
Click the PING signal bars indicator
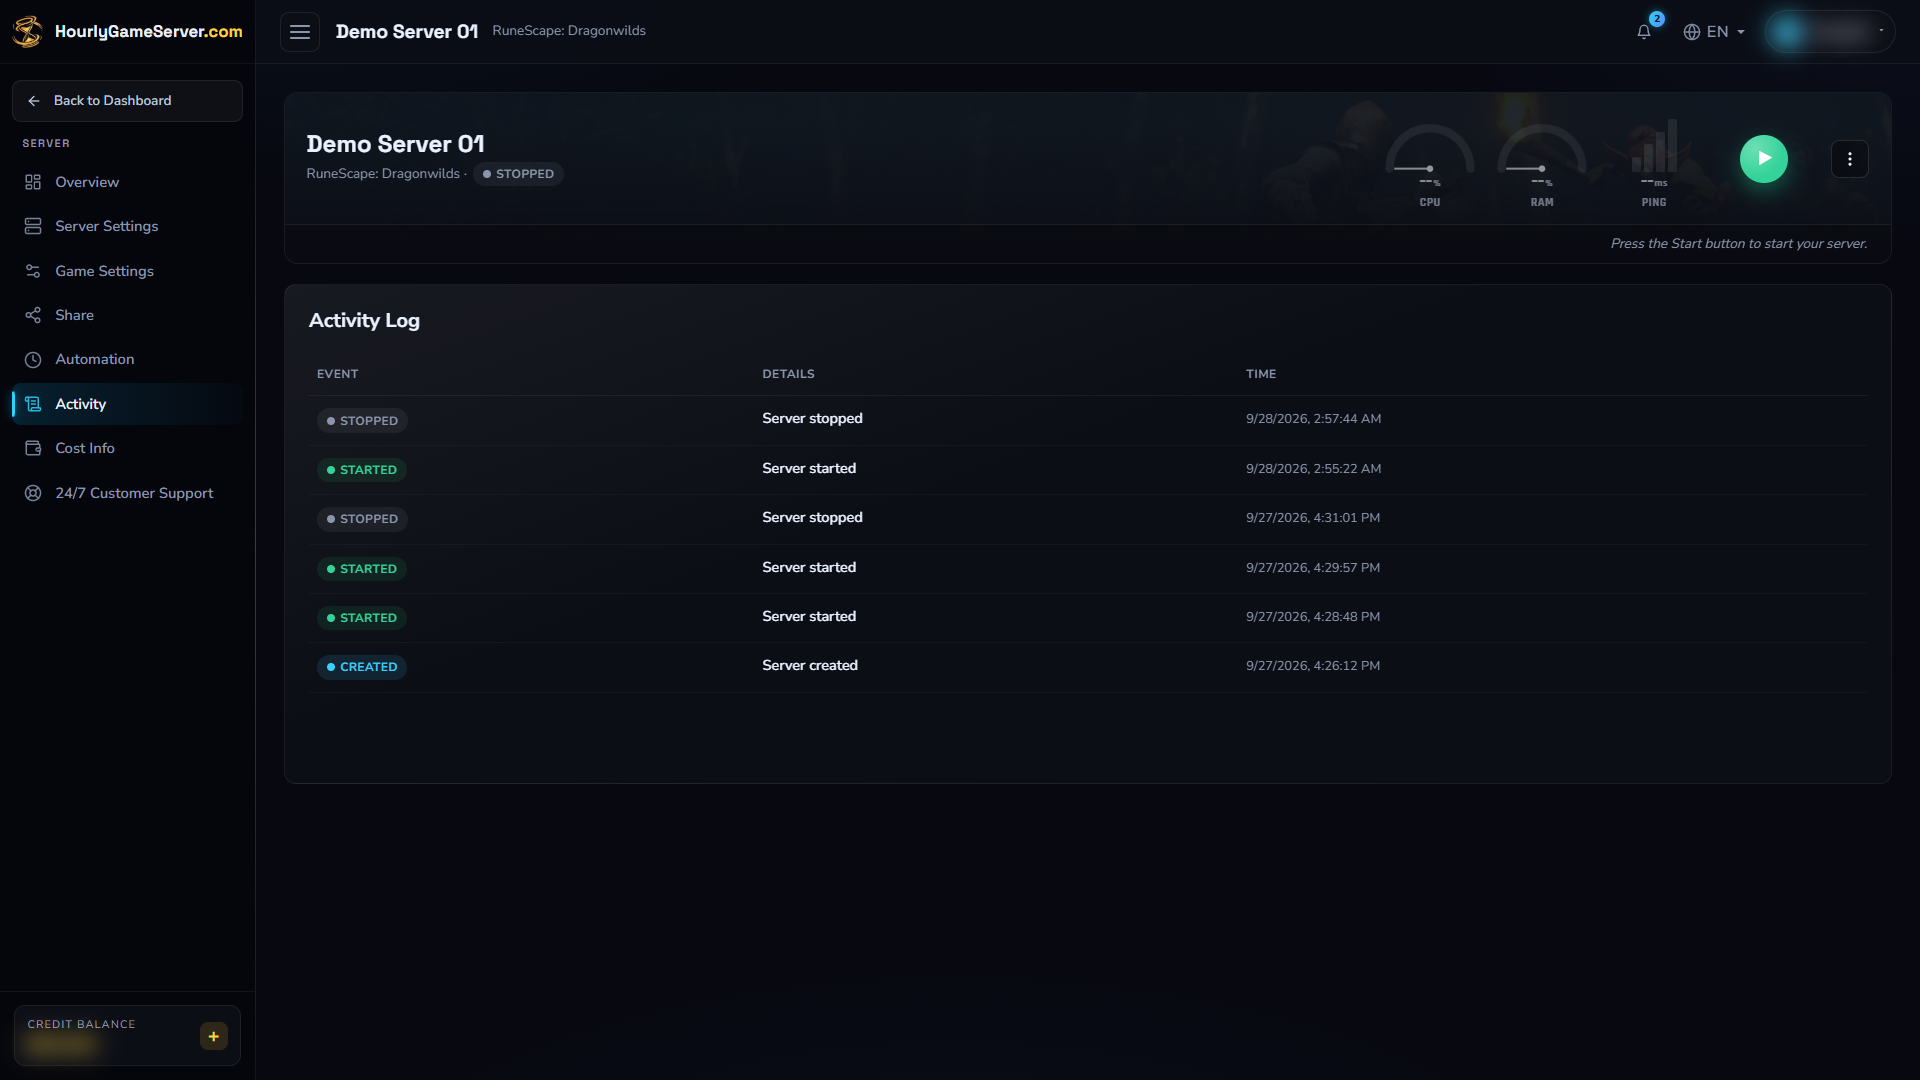[x=1654, y=165]
